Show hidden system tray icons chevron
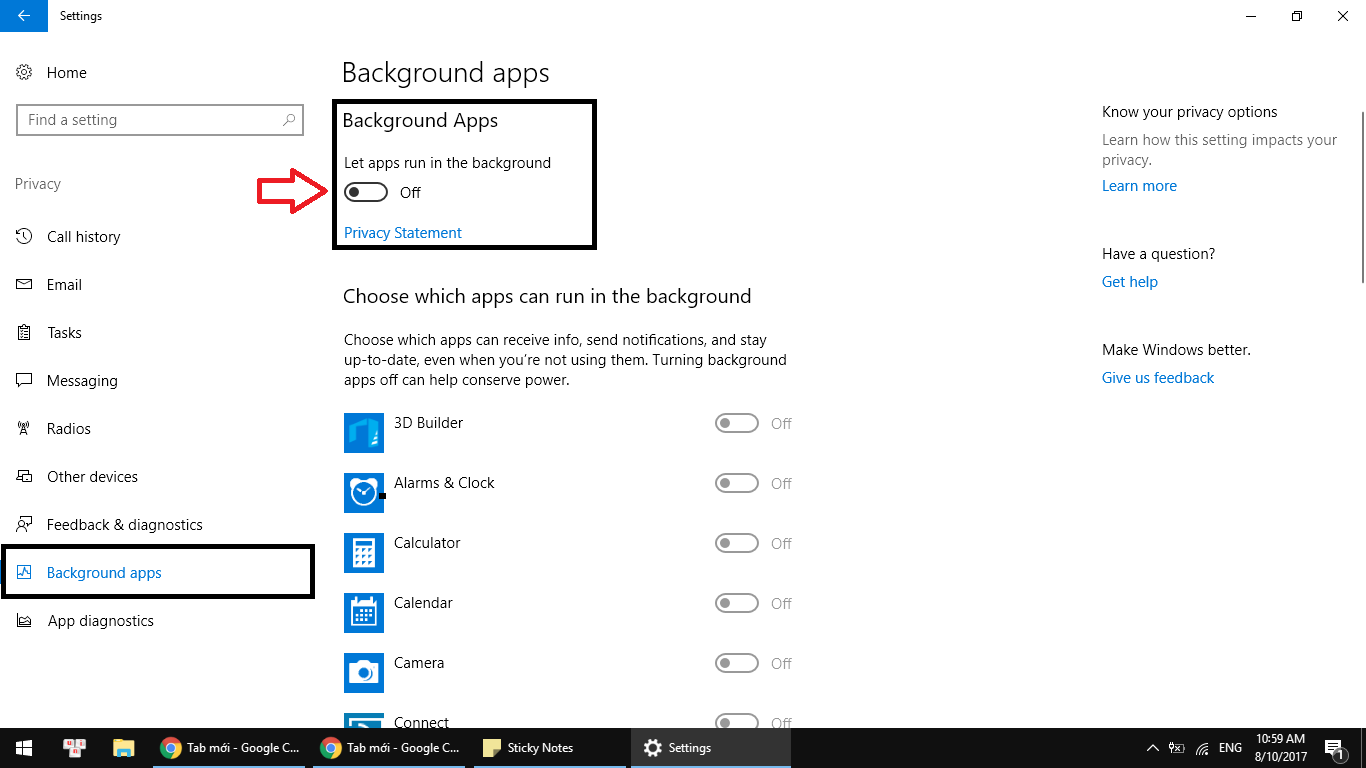The width and height of the screenshot is (1366, 768). [1151, 748]
